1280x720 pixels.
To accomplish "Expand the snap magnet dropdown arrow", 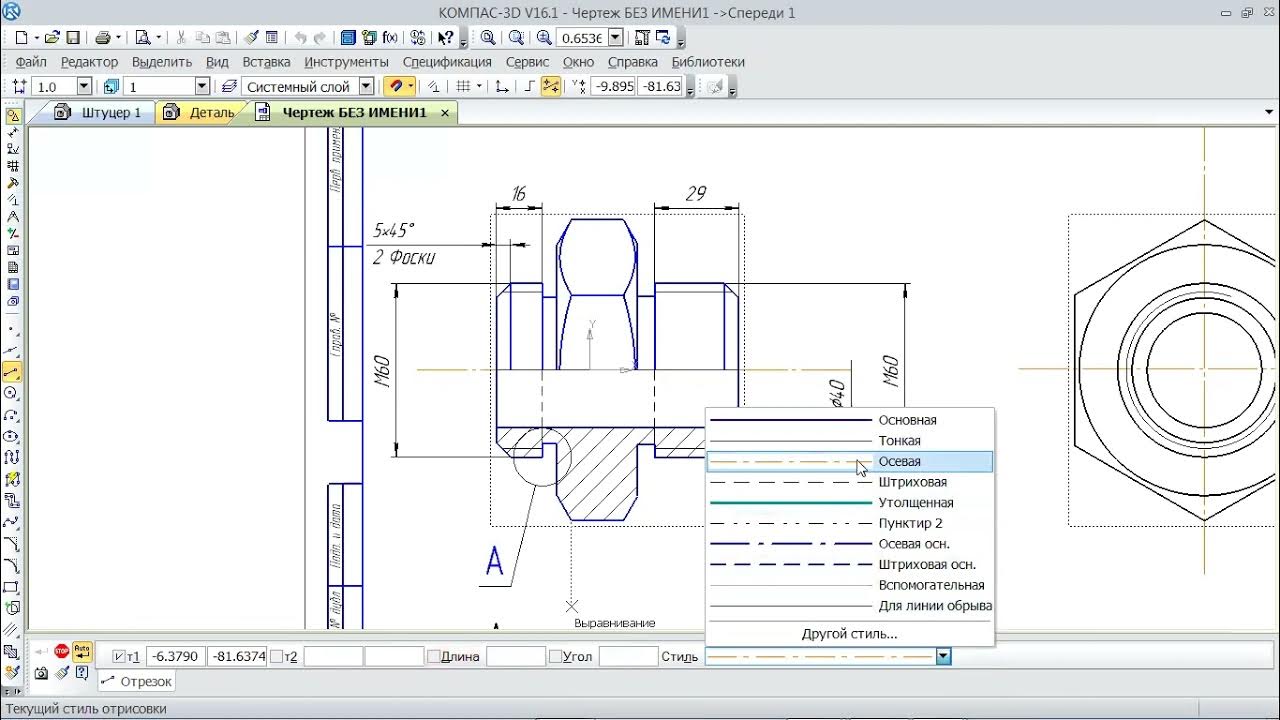I will 411,87.
